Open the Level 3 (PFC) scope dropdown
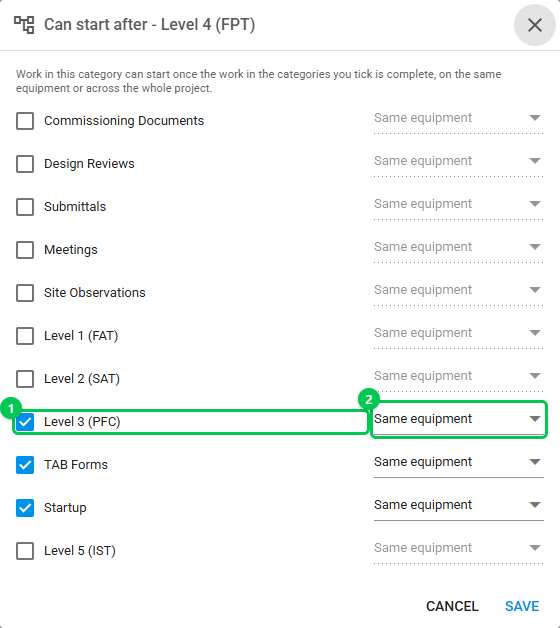 (458, 419)
